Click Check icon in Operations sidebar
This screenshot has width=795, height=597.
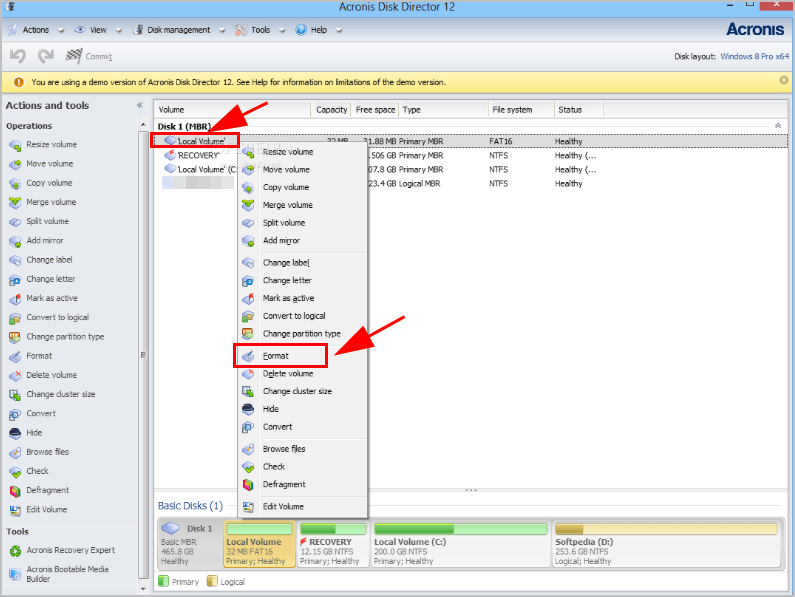pyautogui.click(x=15, y=472)
